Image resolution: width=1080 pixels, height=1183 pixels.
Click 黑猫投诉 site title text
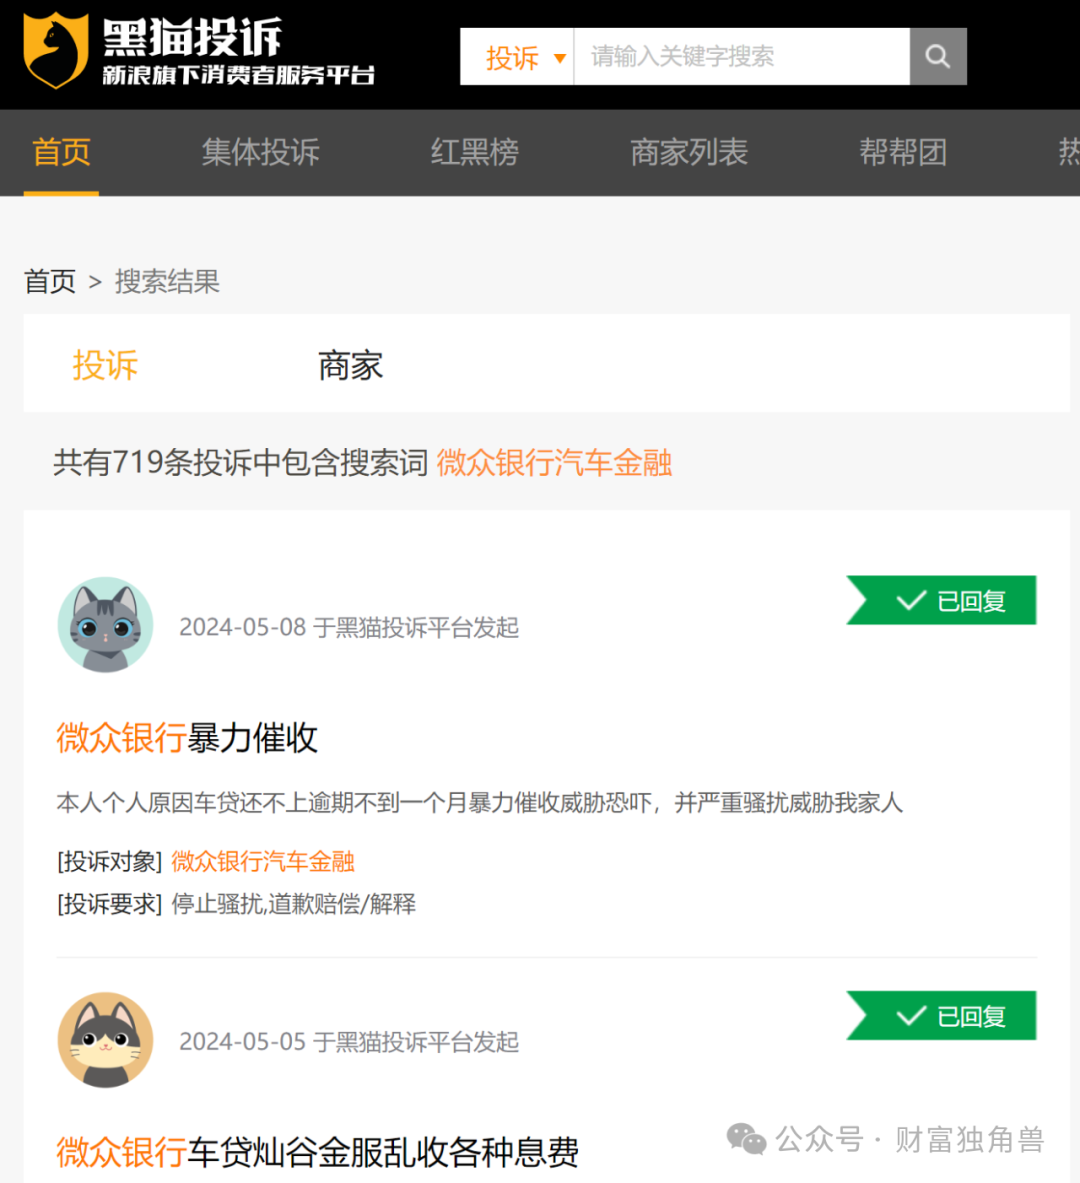pyautogui.click(x=192, y=37)
